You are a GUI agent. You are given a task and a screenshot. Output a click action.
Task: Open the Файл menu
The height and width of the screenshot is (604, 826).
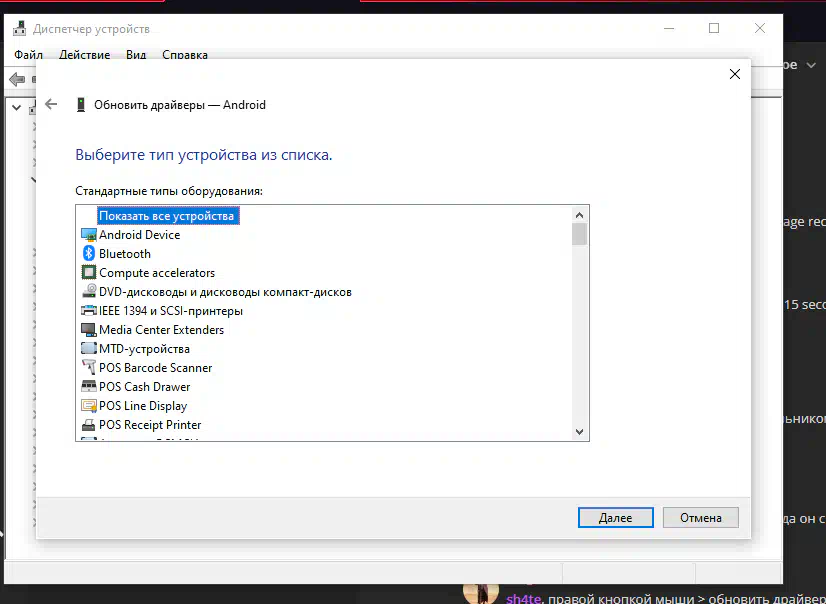pos(29,55)
